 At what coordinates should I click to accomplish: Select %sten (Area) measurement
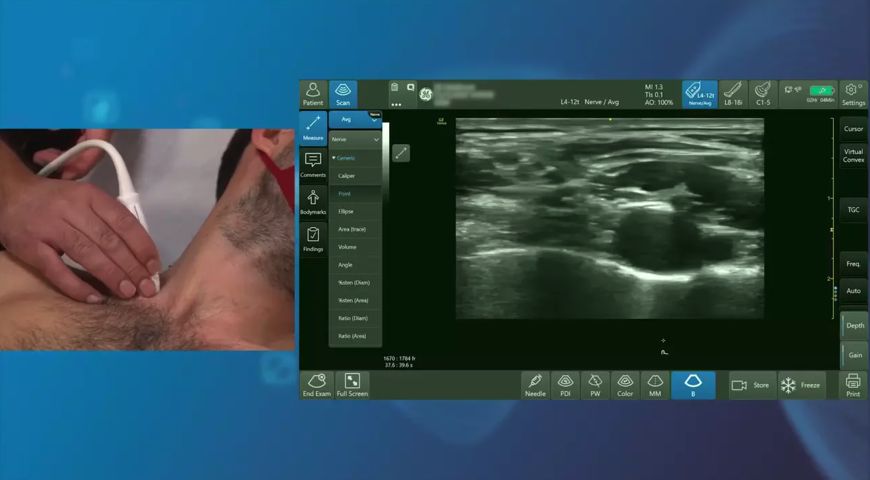click(x=355, y=300)
